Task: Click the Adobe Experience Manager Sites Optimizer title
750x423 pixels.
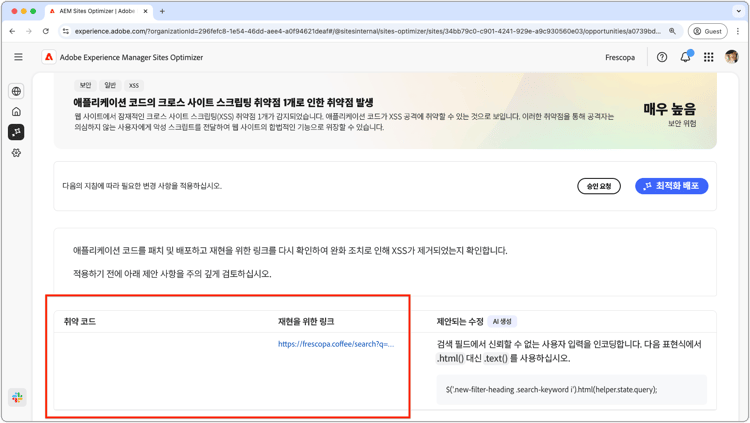Action: pyautogui.click(x=131, y=57)
